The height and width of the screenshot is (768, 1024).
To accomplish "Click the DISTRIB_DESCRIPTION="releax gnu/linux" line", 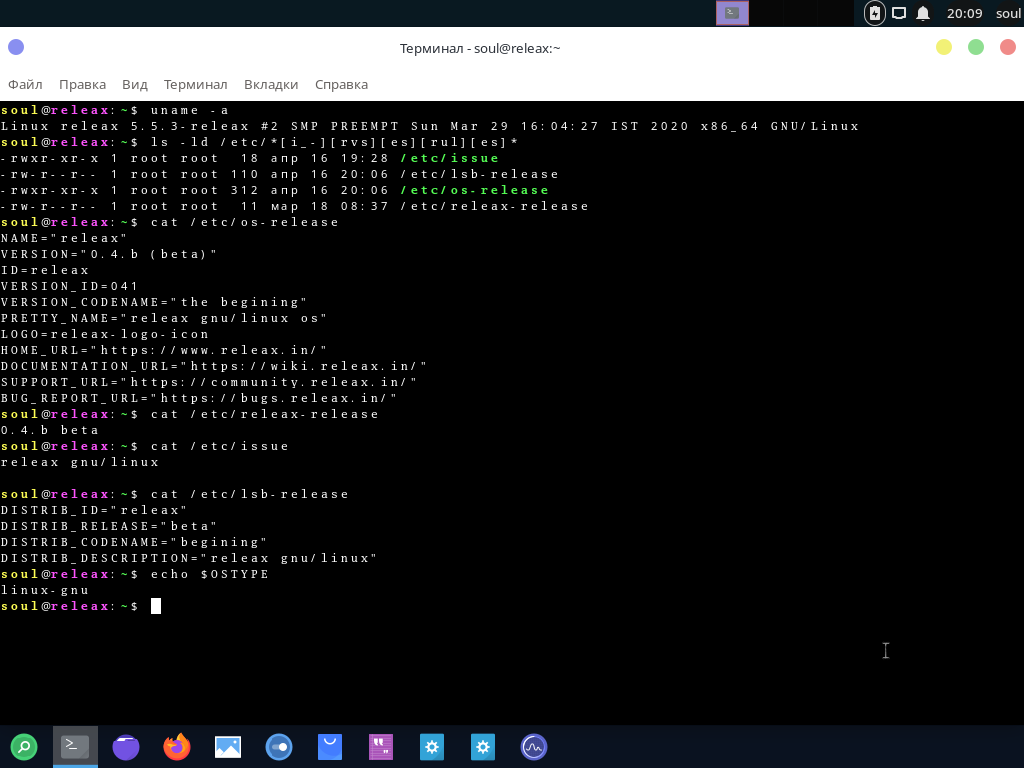I will coord(189,558).
